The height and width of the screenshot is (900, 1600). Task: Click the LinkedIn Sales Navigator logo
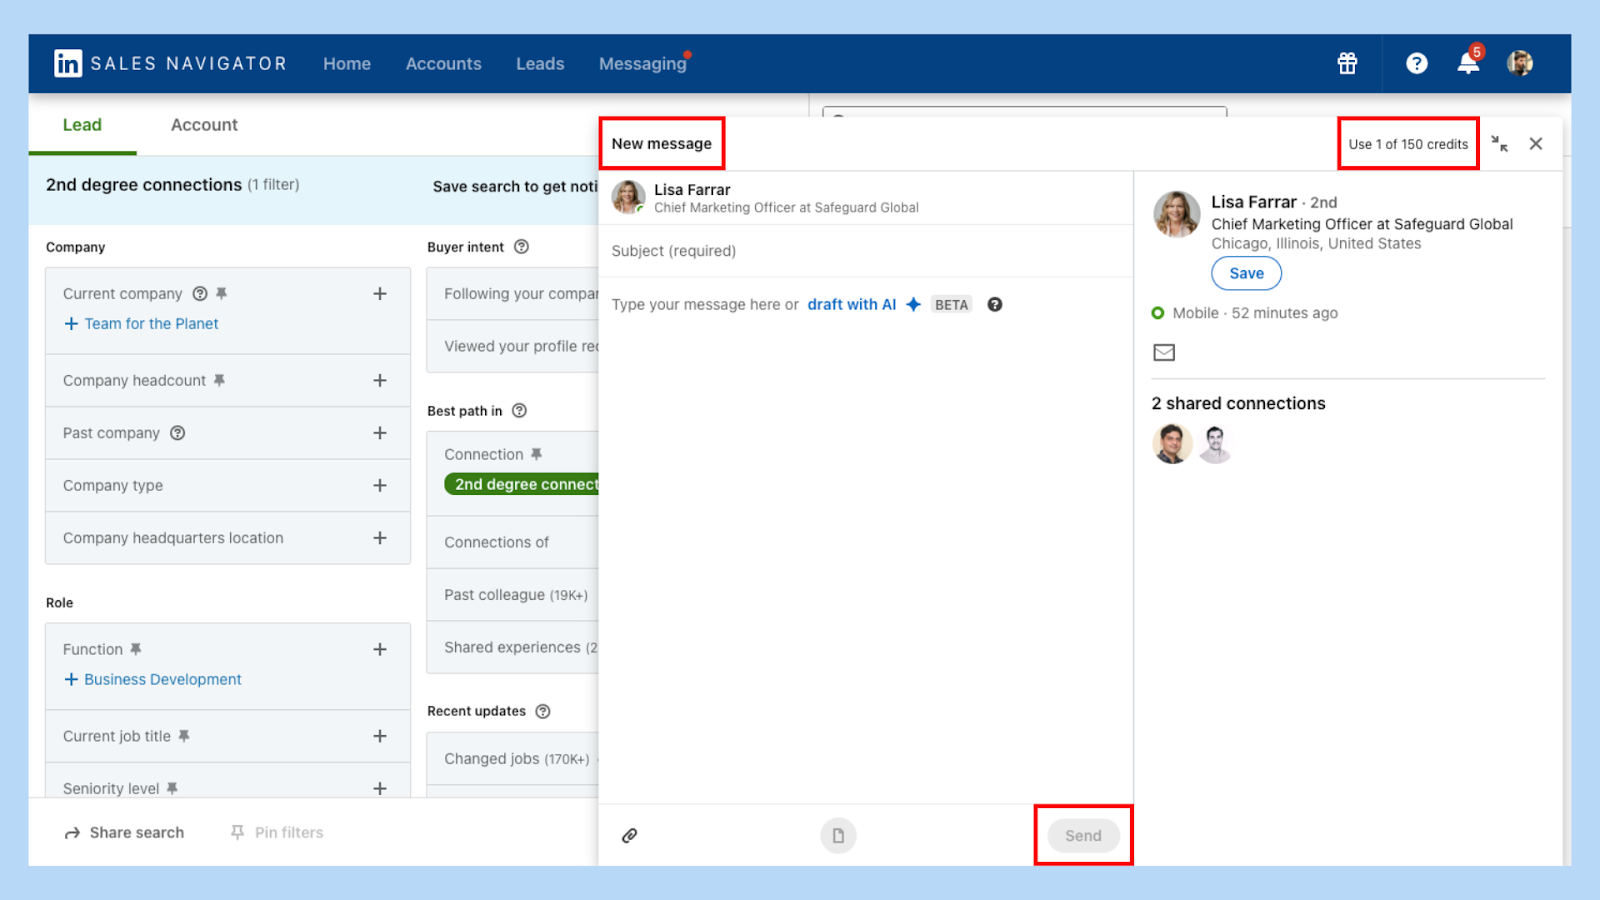coord(170,63)
